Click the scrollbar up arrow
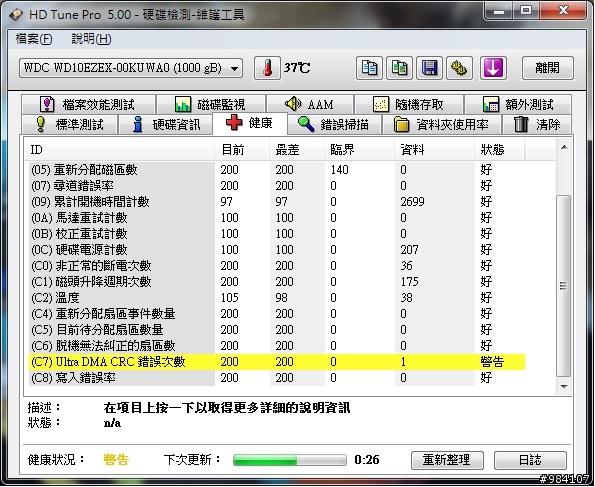This screenshot has height=487, width=595. click(564, 147)
